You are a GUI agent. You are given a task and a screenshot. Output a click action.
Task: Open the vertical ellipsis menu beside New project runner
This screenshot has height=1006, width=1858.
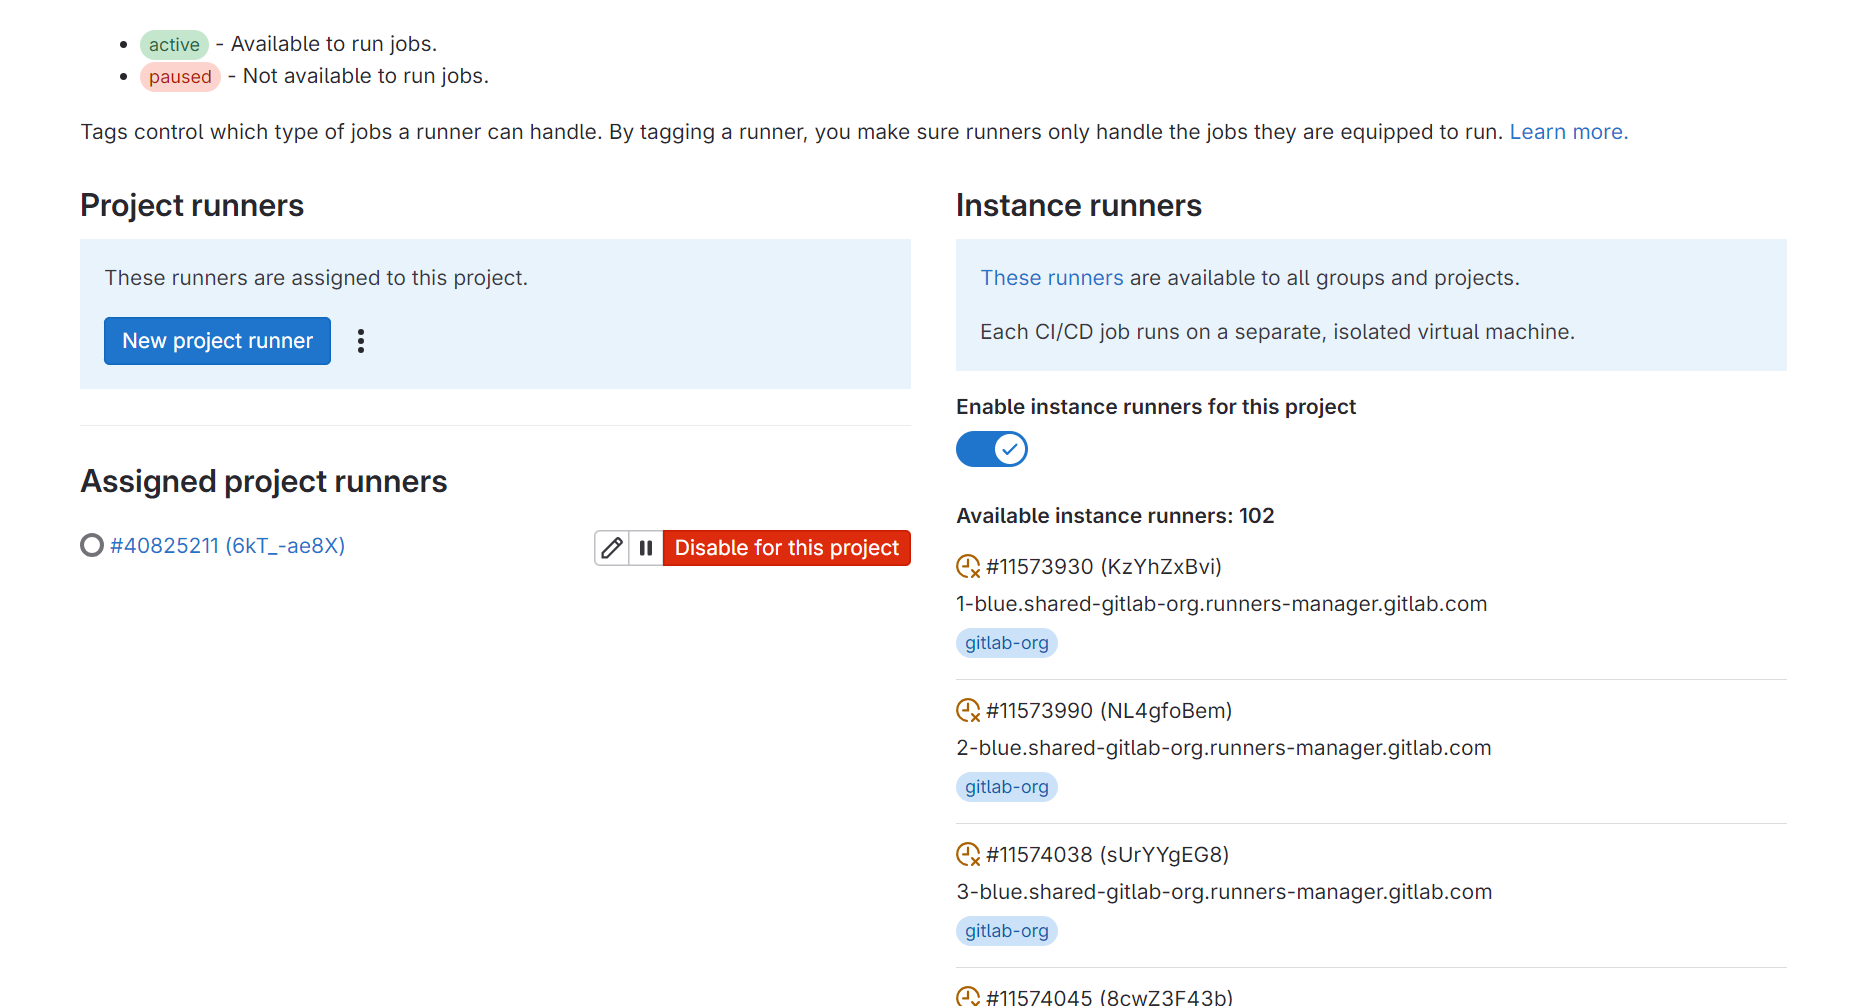click(361, 341)
